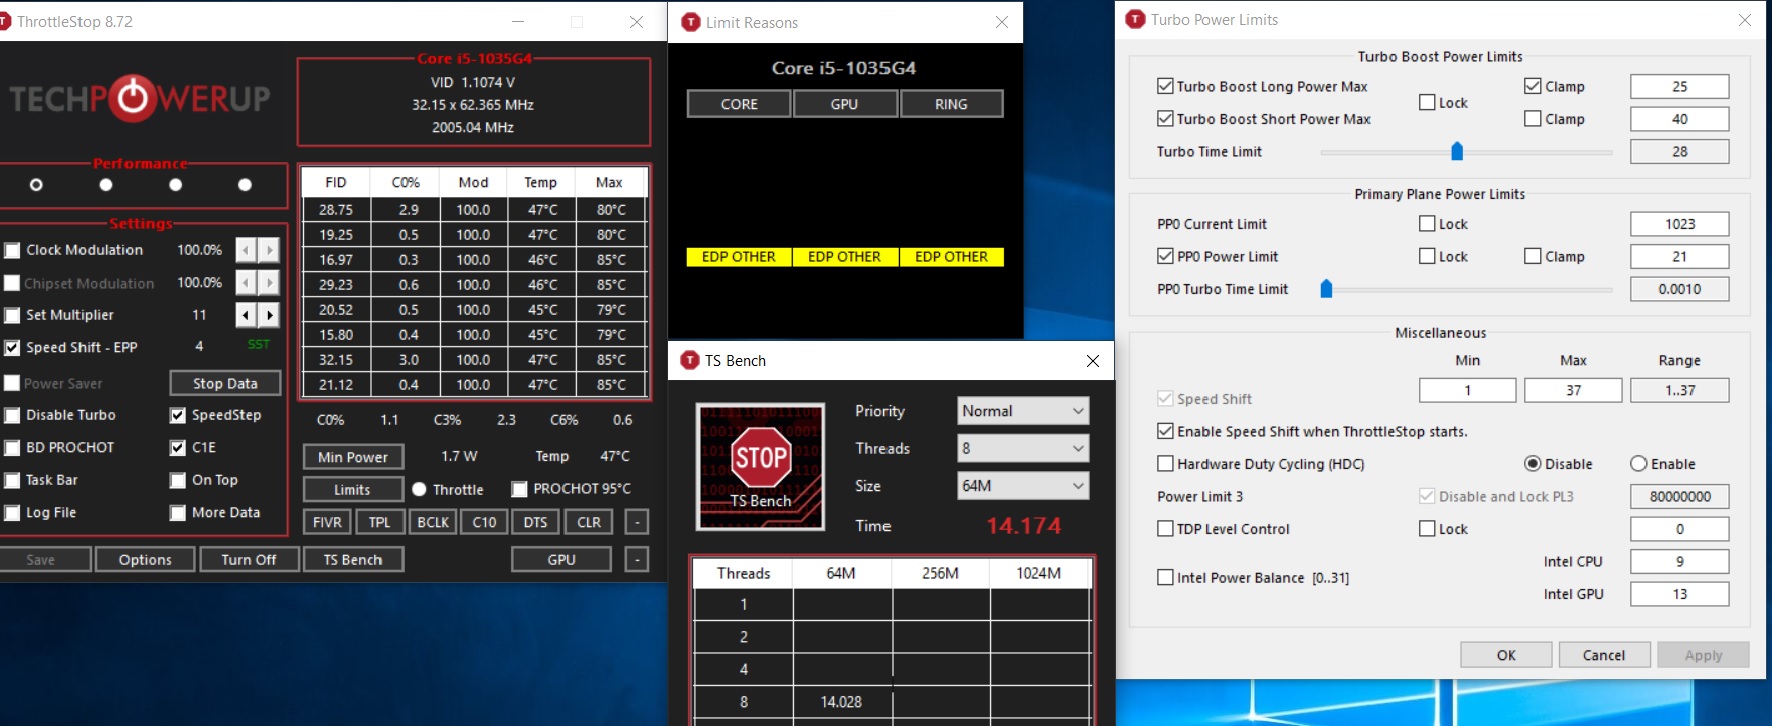1772x726 pixels.
Task: Open the C10 states button
Action: pyautogui.click(x=485, y=522)
